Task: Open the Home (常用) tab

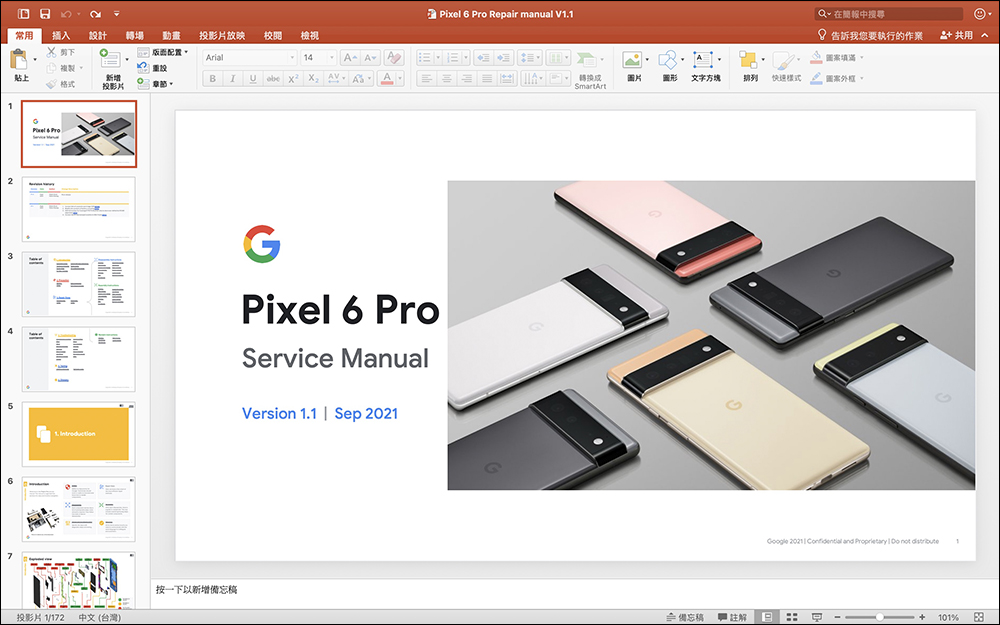Action: 24,36
